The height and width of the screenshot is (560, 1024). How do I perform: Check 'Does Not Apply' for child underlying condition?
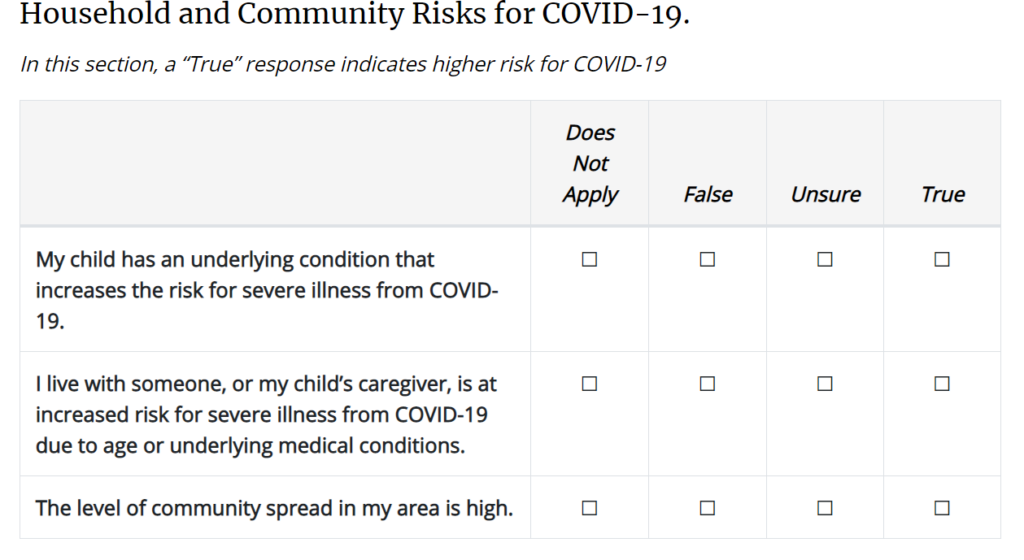pos(589,260)
